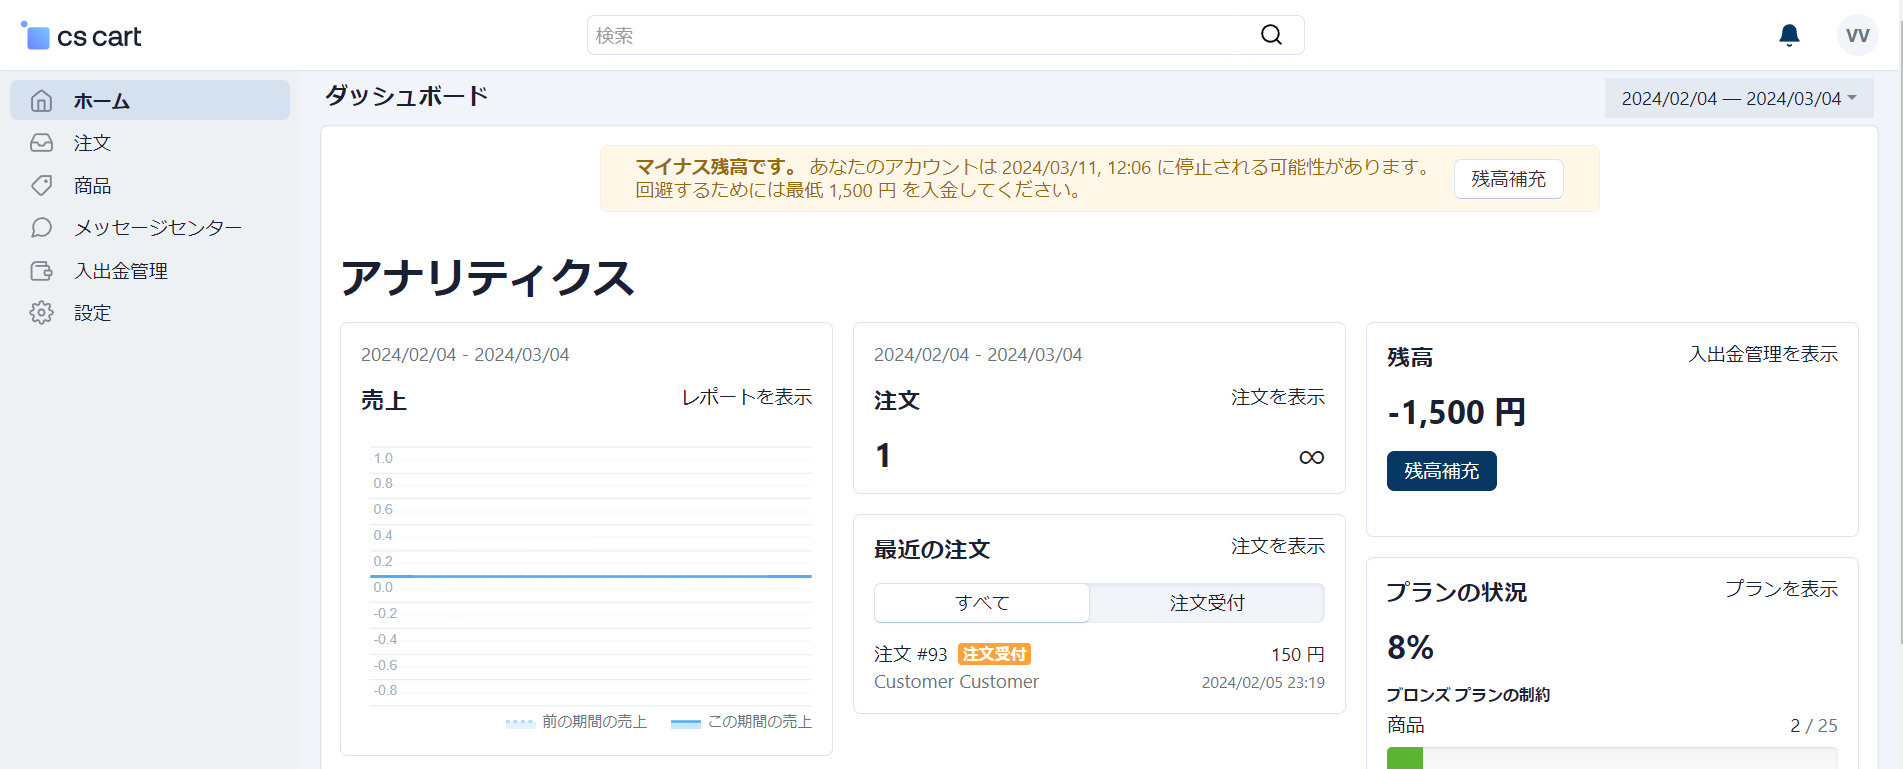Open the 商品 menu item
The height and width of the screenshot is (769, 1903).
(x=150, y=185)
